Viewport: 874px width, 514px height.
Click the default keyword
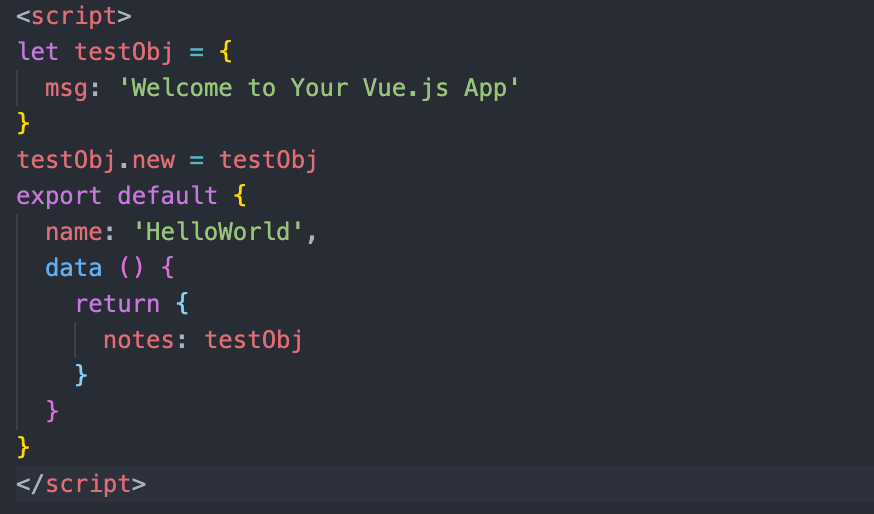click(167, 195)
